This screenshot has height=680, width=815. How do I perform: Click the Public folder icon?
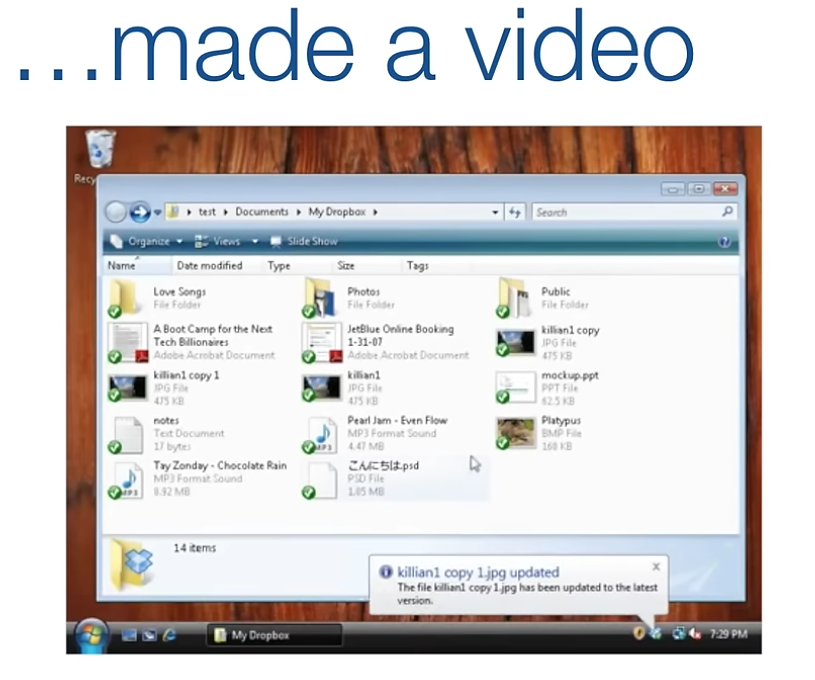pyautogui.click(x=515, y=298)
